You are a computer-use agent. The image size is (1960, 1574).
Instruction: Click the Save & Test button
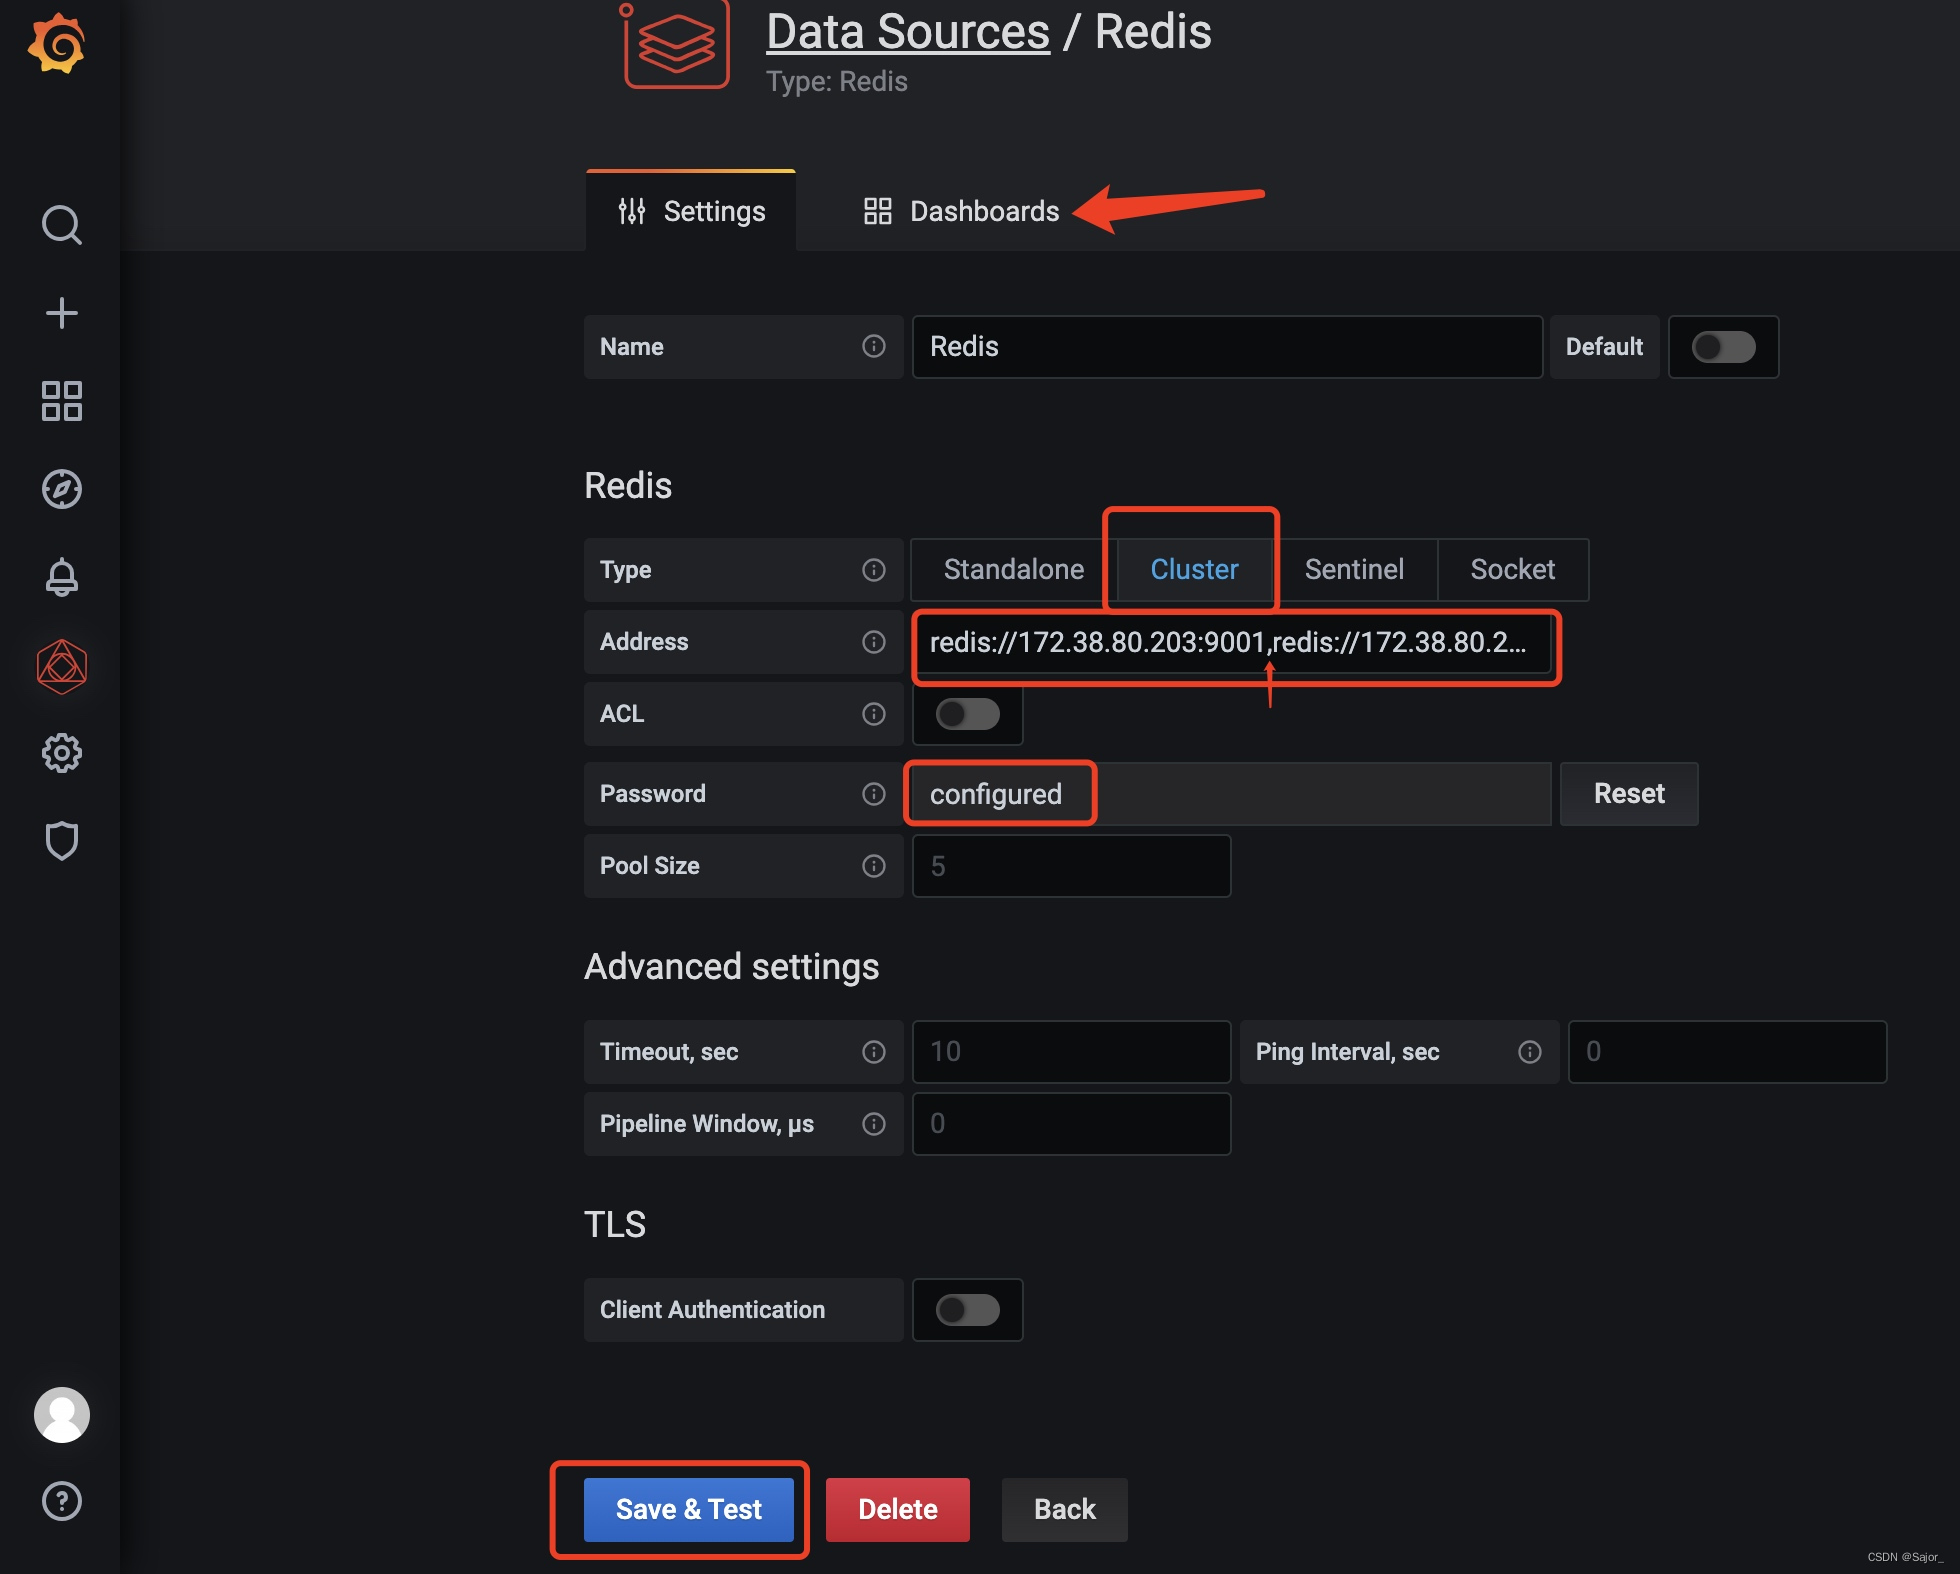[688, 1509]
